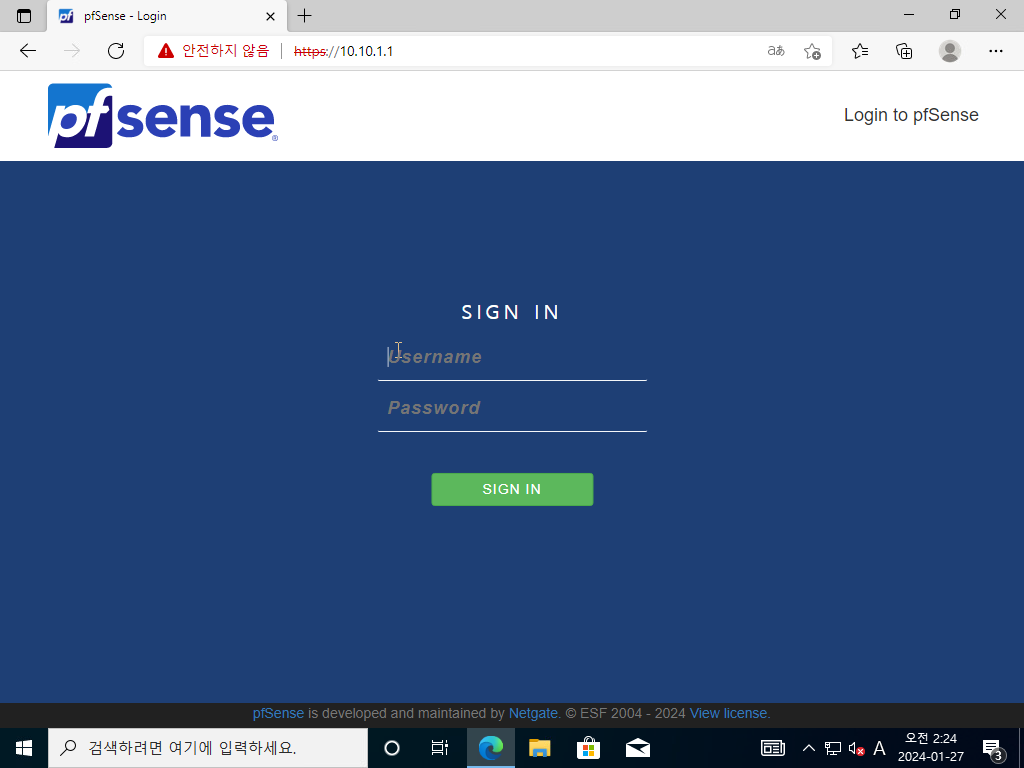Click the green SIGN IN button
Image resolution: width=1024 pixels, height=768 pixels.
(x=512, y=489)
